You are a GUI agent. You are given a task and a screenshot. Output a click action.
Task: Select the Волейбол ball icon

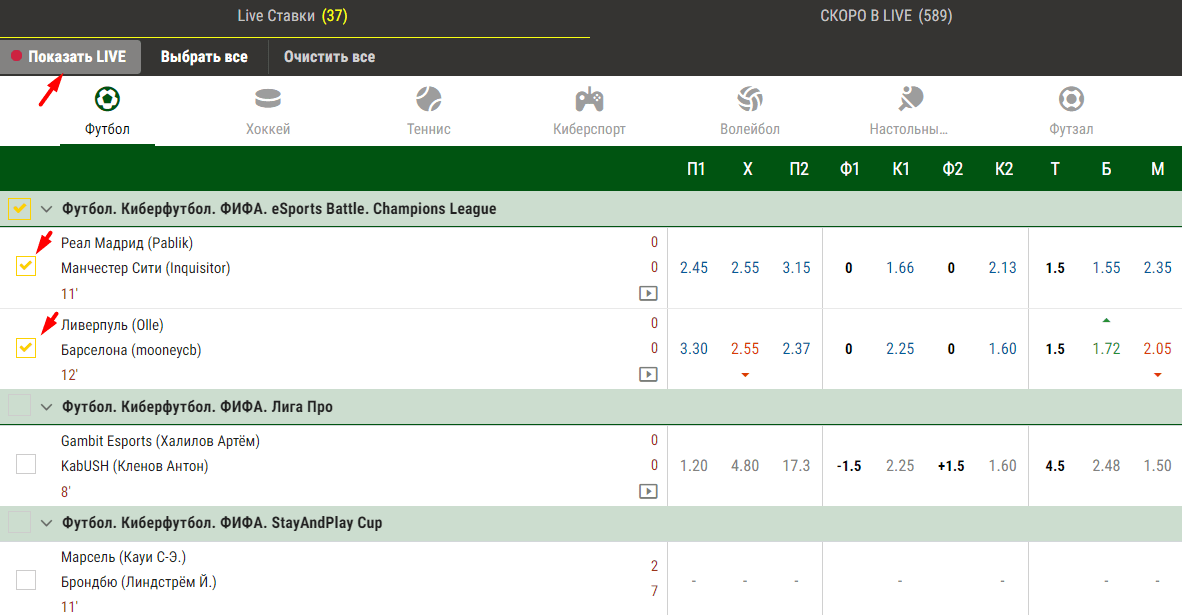click(749, 99)
